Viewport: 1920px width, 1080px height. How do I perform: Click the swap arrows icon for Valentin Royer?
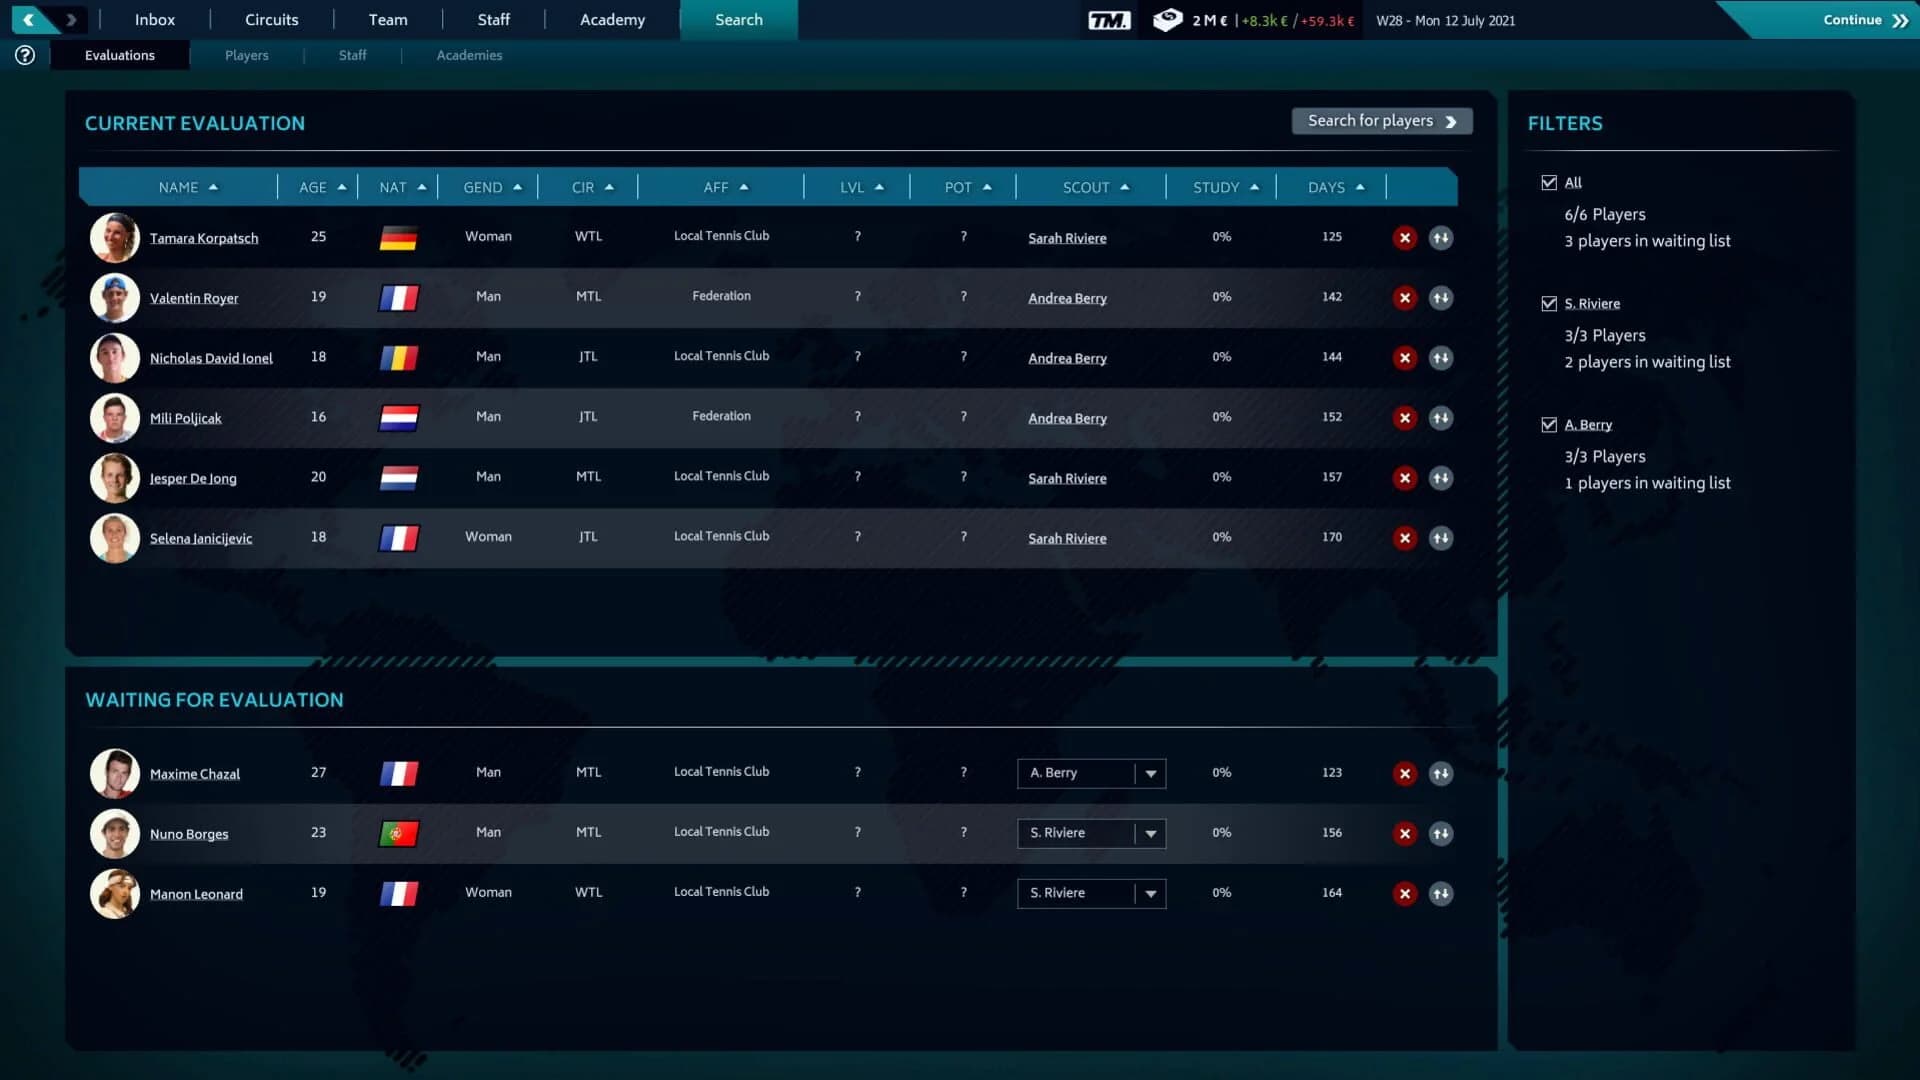[1441, 298]
